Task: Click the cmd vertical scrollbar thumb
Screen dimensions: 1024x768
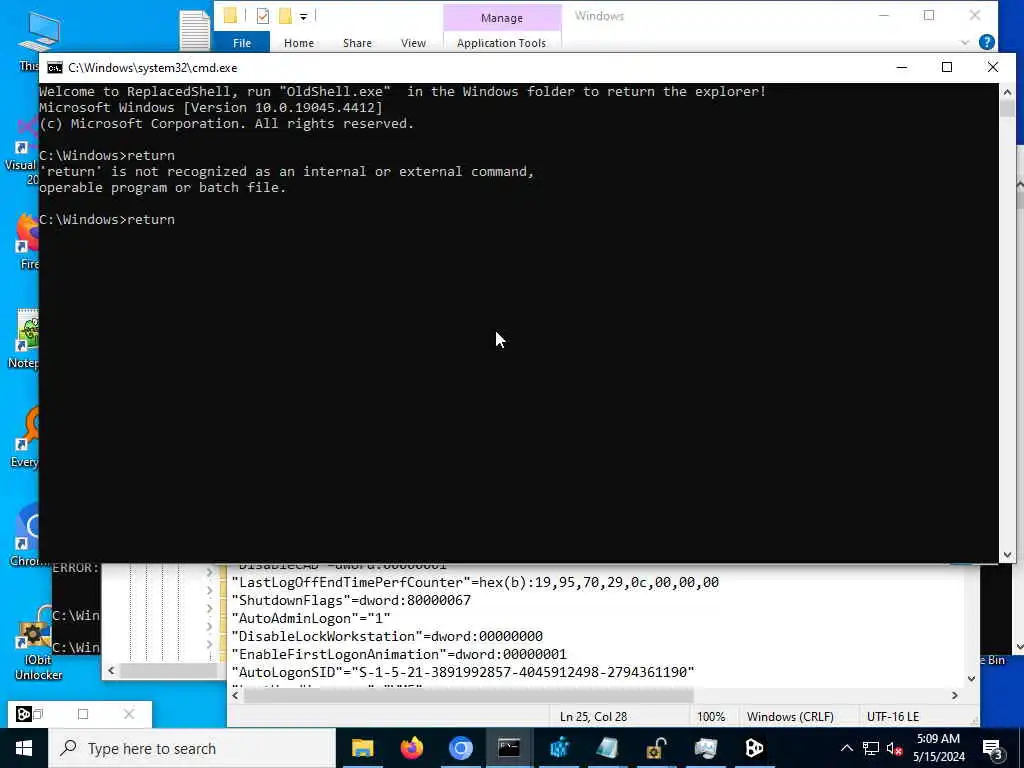Action: pos(1006,108)
